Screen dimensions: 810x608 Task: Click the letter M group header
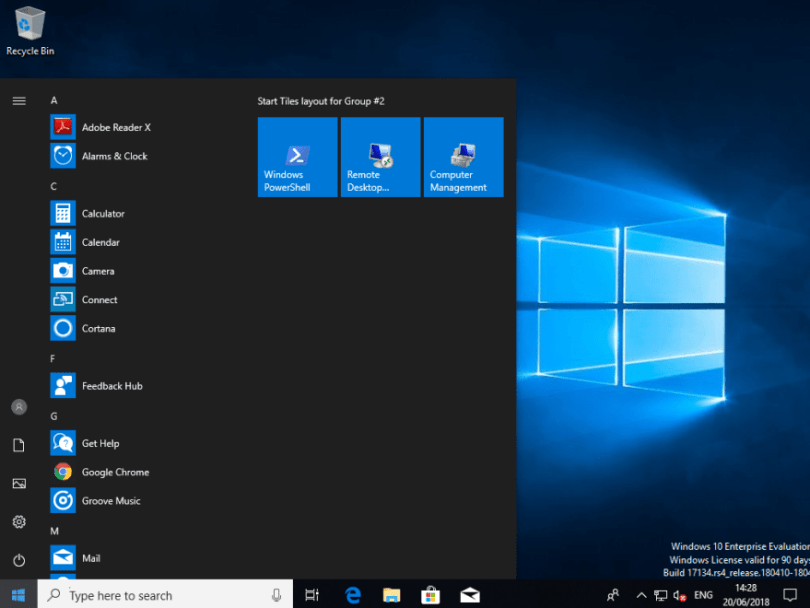pyautogui.click(x=54, y=531)
